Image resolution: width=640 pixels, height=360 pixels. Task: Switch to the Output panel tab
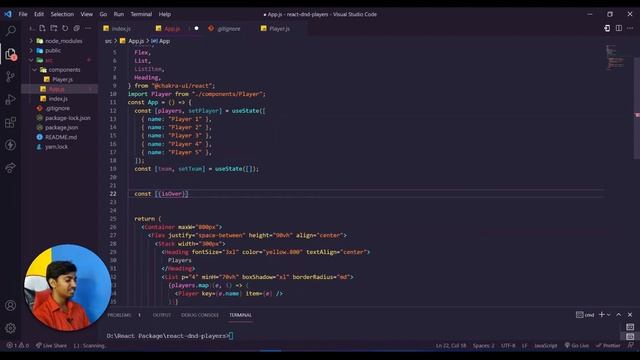[x=162, y=315]
